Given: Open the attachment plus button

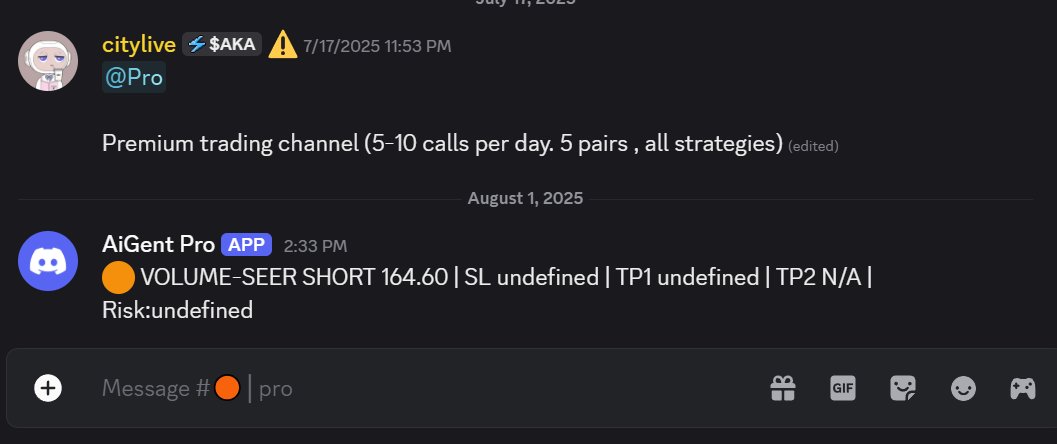Looking at the screenshot, I should click(47, 388).
